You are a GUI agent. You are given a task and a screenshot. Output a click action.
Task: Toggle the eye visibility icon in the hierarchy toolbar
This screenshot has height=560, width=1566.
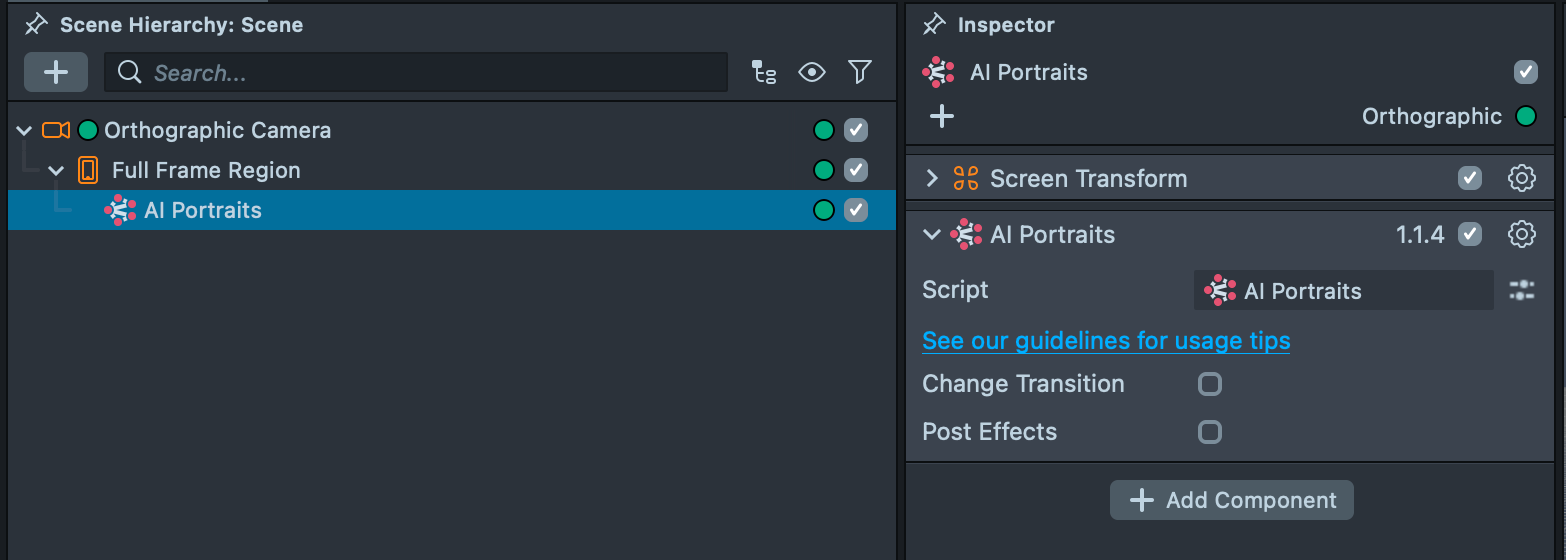(x=811, y=72)
